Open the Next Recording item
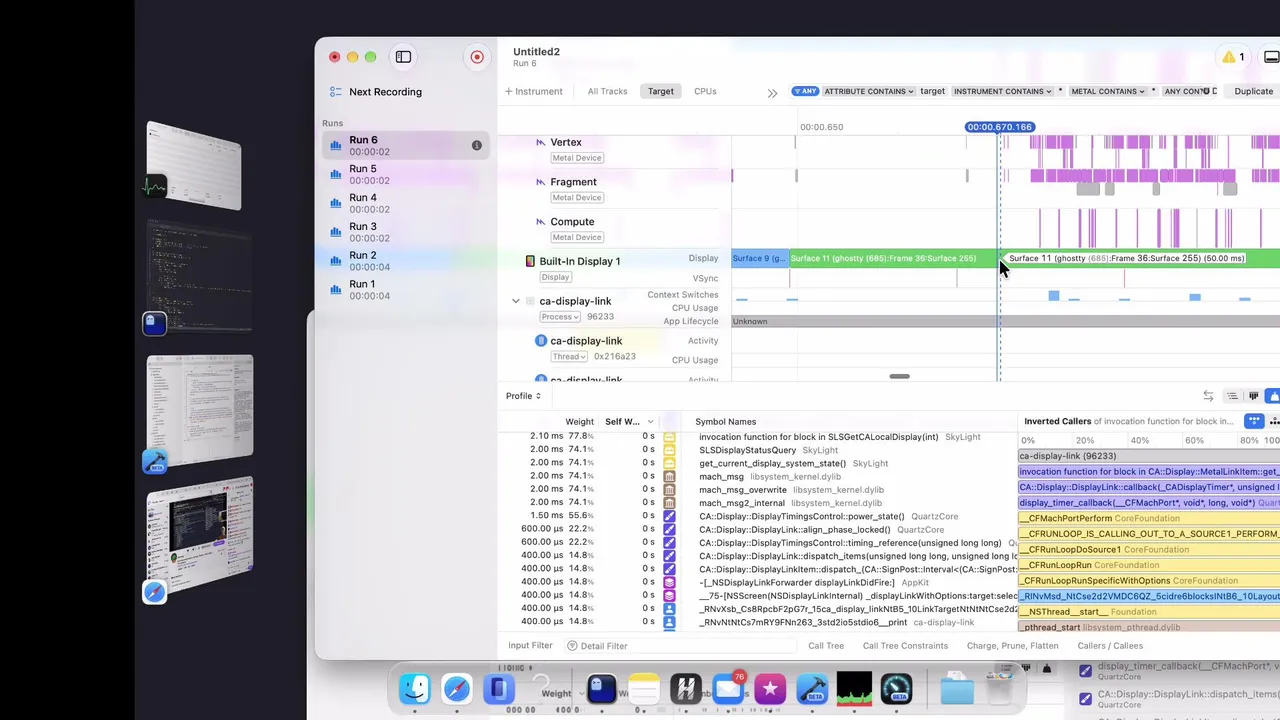The height and width of the screenshot is (720, 1280). pyautogui.click(x=385, y=92)
